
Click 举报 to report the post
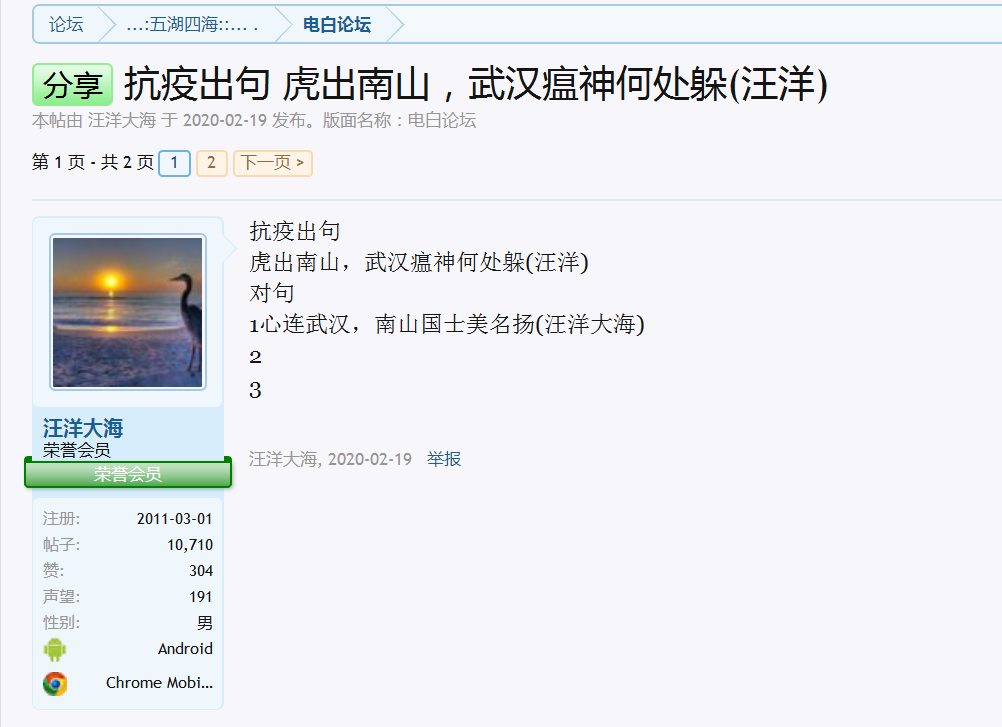(x=444, y=459)
